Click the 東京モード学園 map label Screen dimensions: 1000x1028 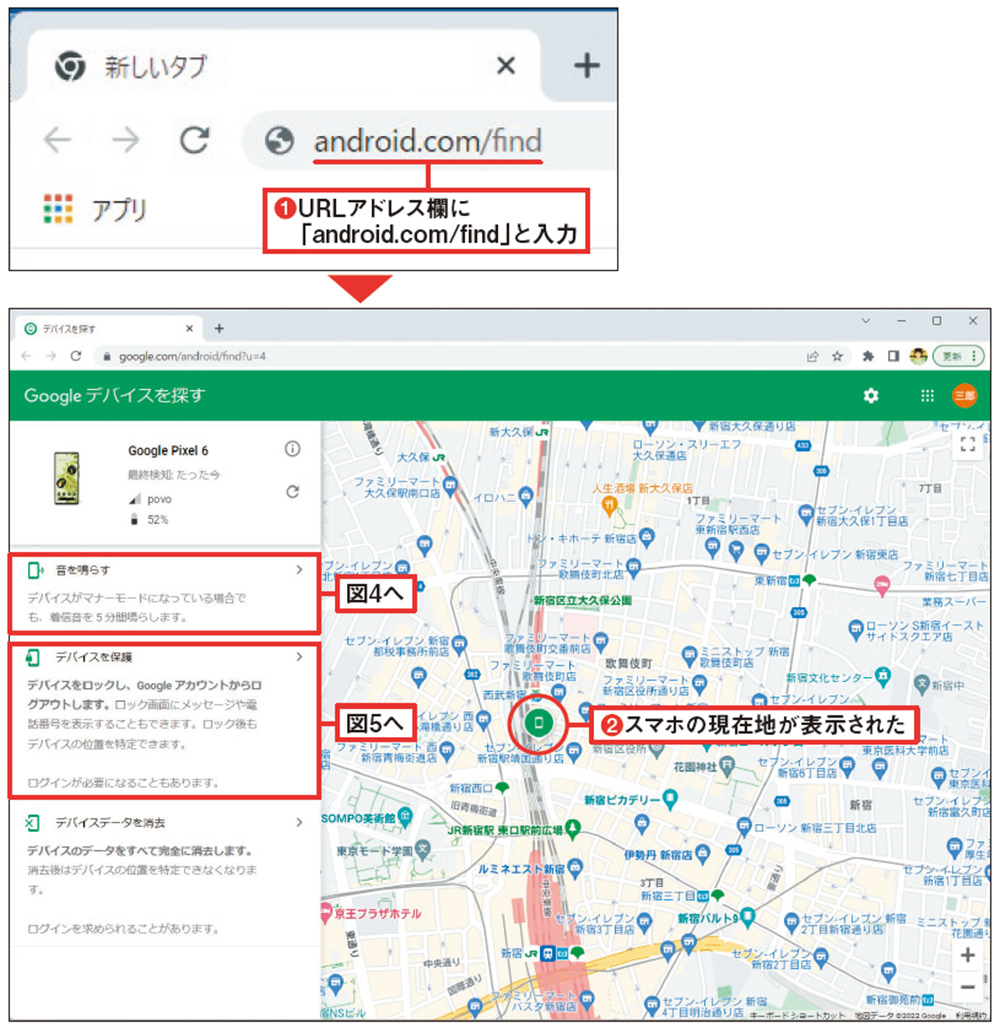[374, 851]
